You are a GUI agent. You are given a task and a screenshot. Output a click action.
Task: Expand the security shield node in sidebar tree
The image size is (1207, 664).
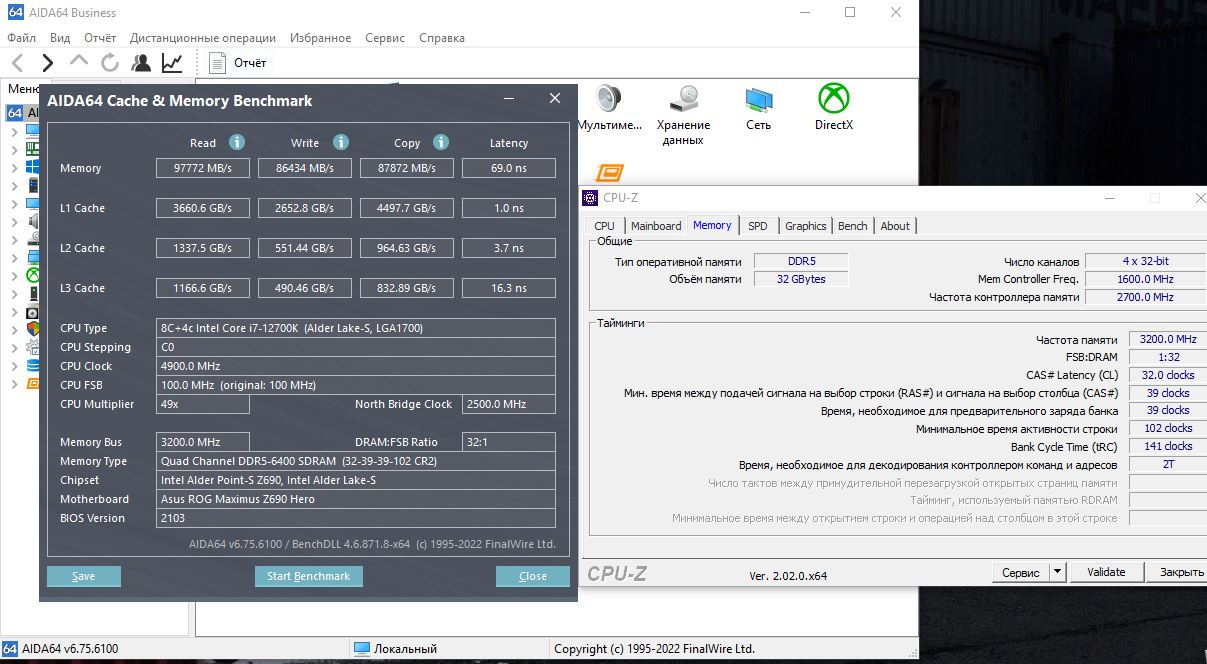14,330
